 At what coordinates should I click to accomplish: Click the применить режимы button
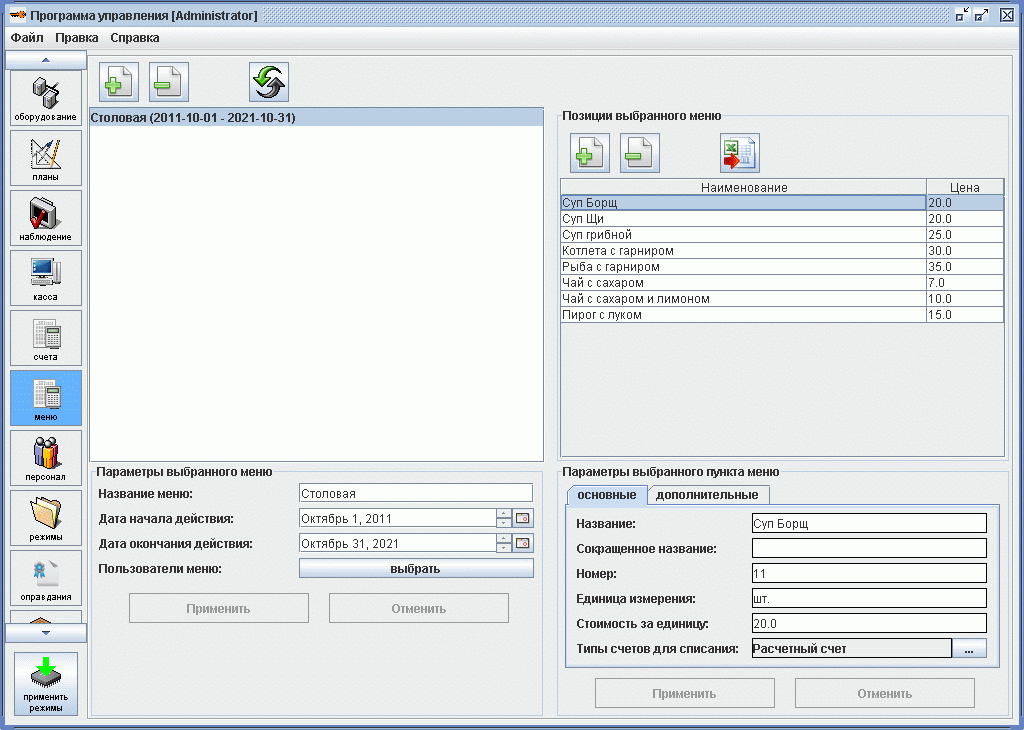click(46, 685)
